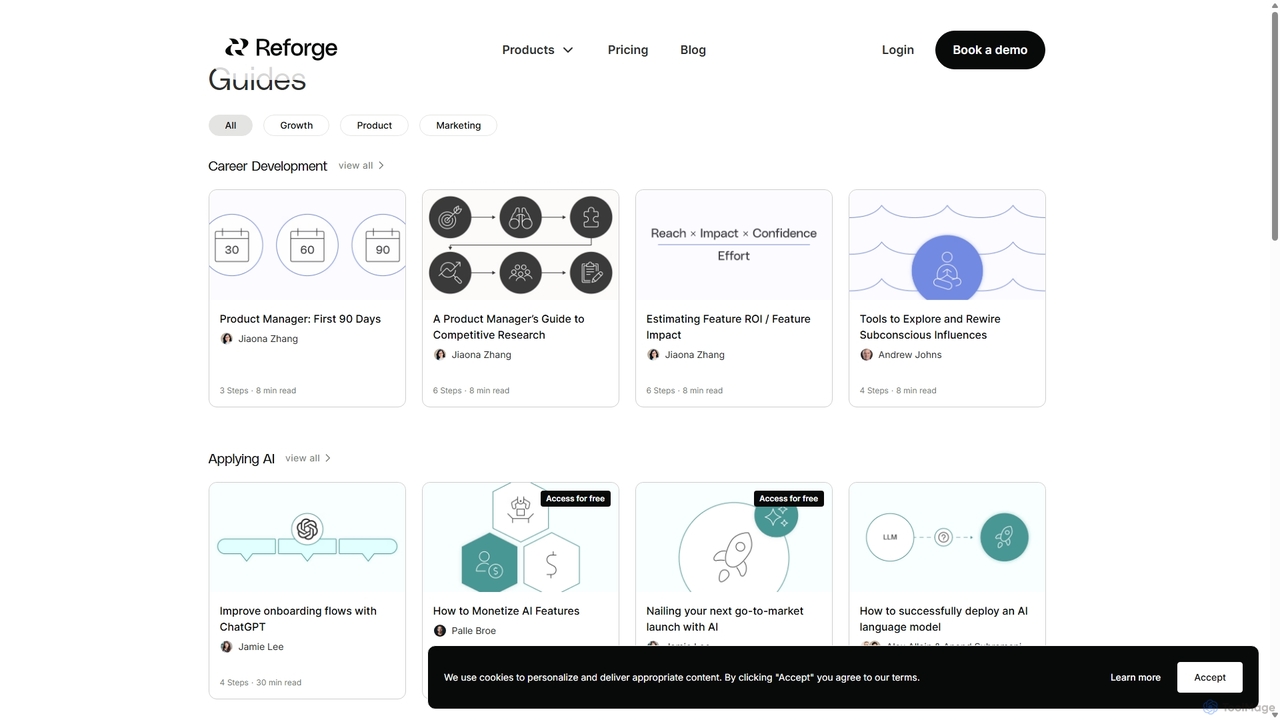Screen dimensions: 1280x720
Task: Click Jiaona Zhang avatar under First 90 Days
Action: click(x=226, y=339)
